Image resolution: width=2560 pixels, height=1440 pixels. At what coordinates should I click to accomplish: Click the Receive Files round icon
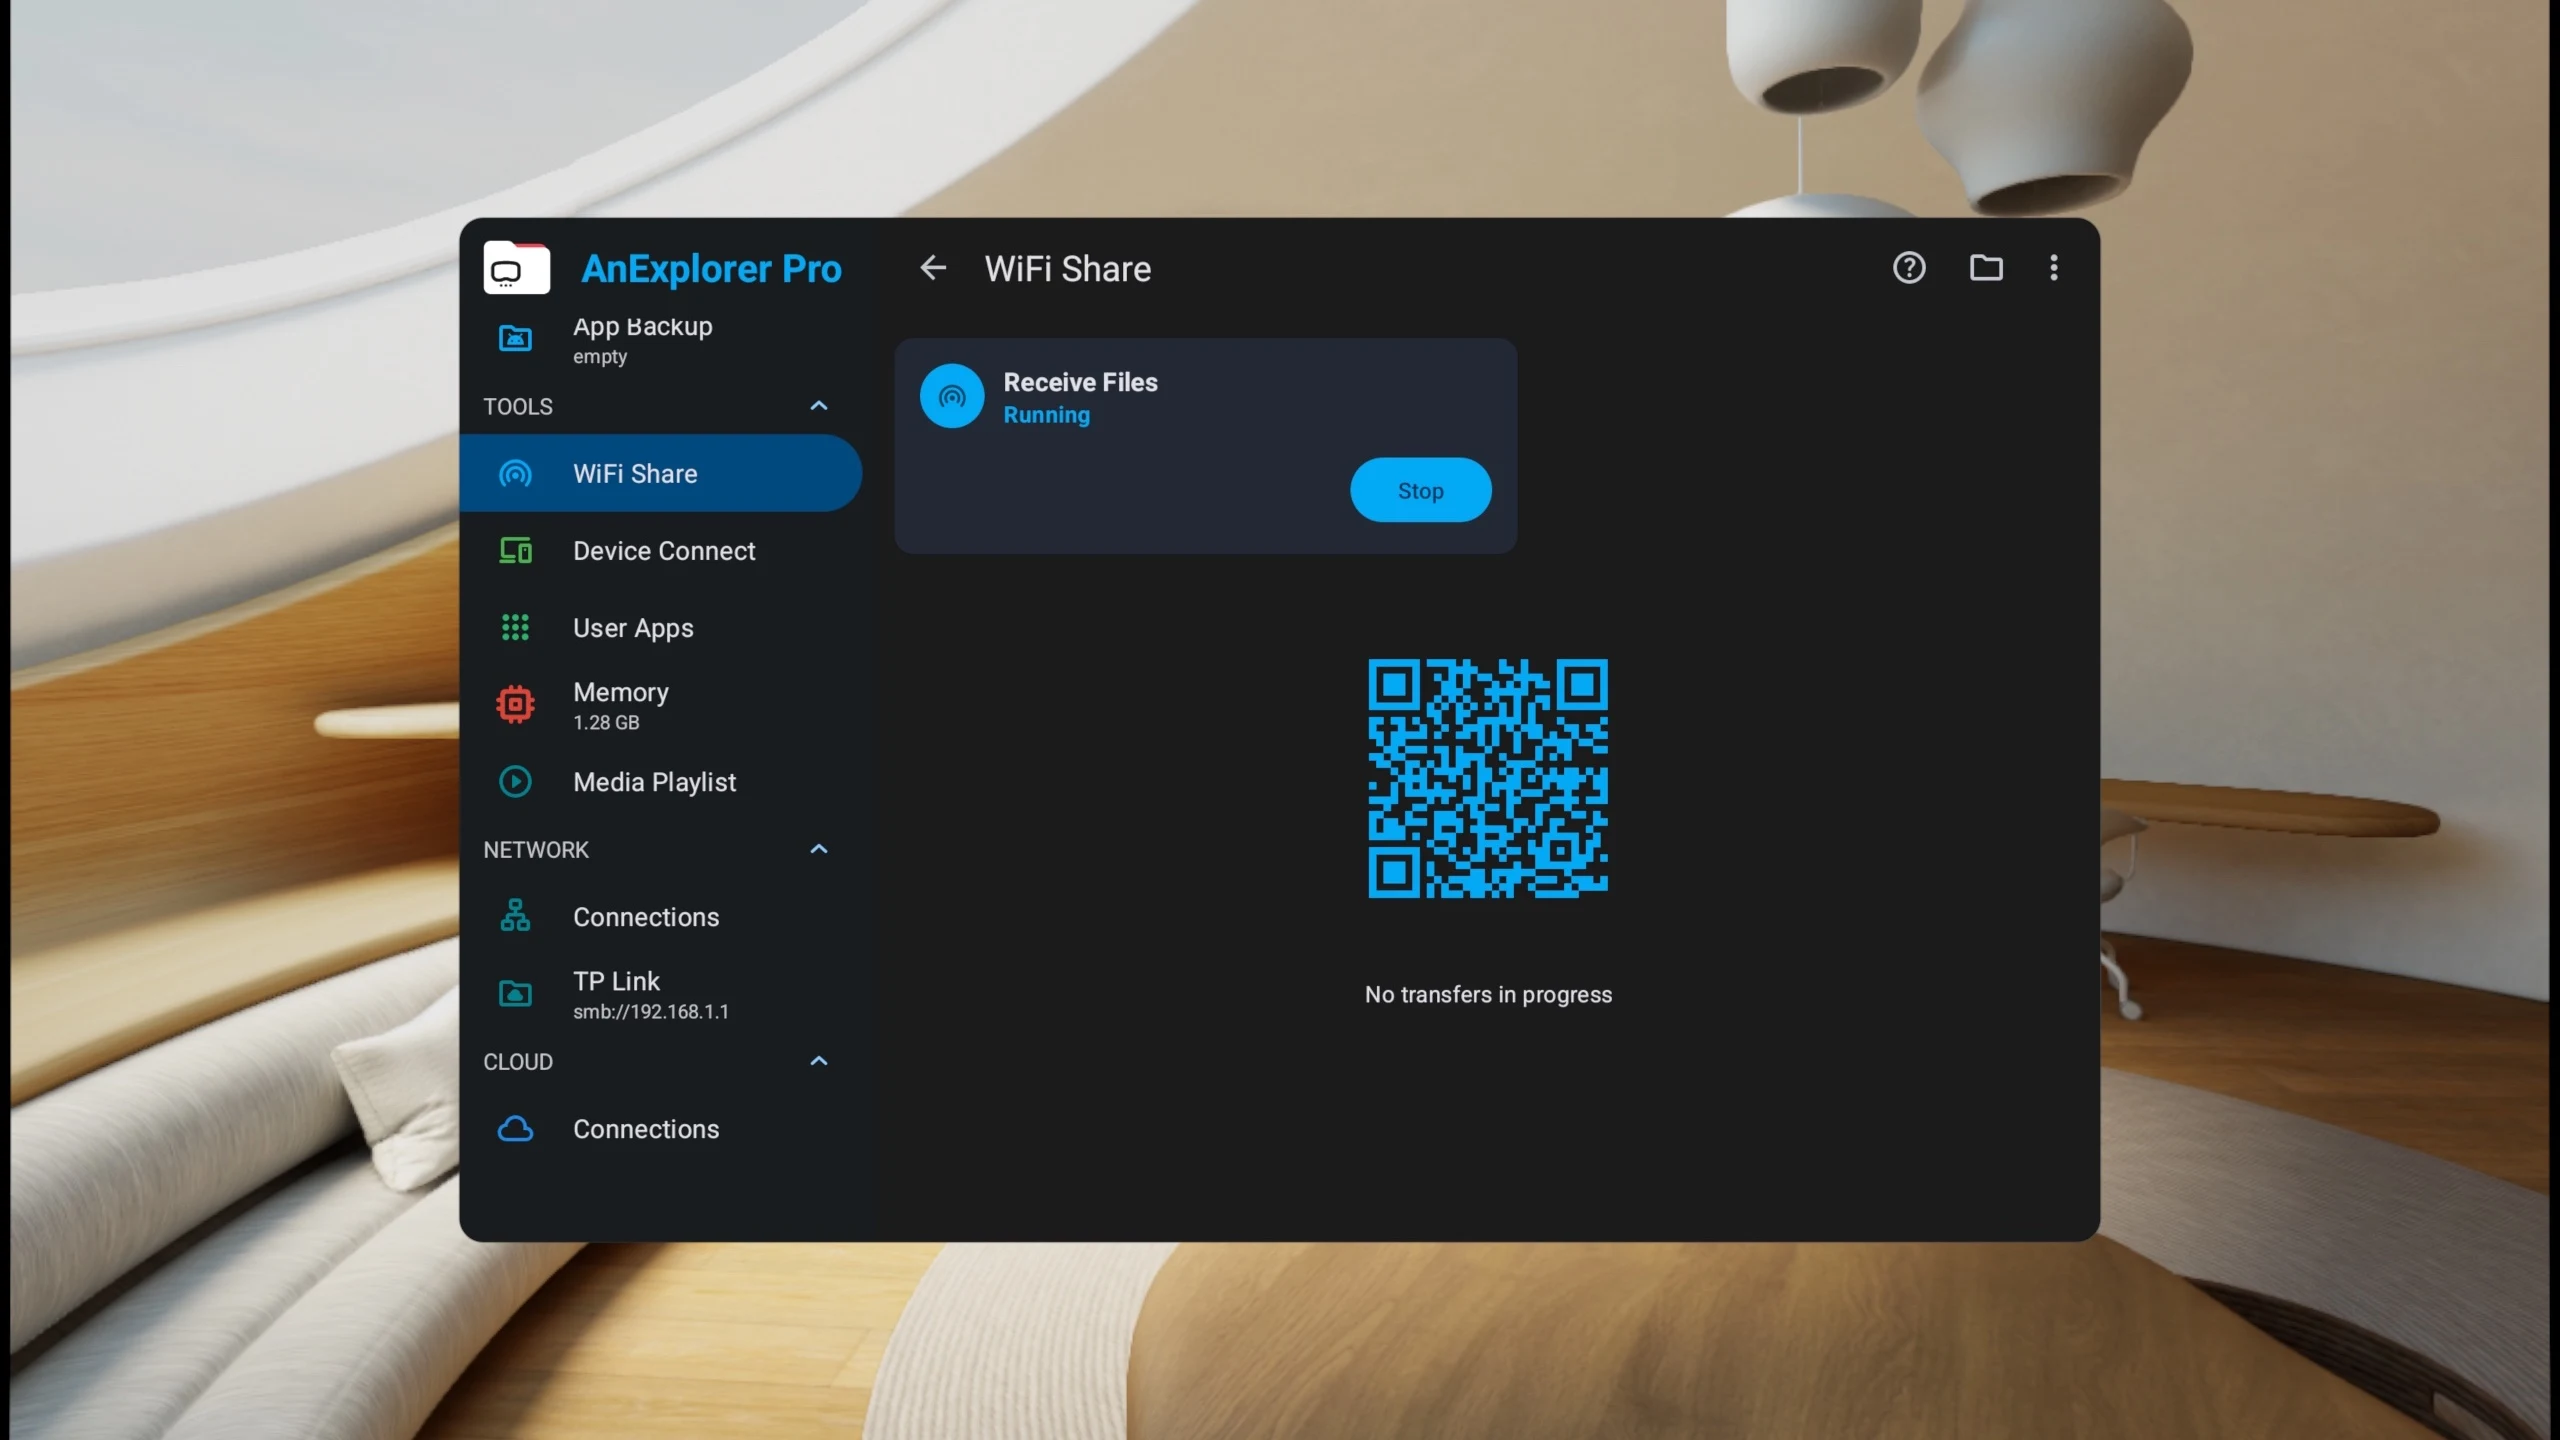(952, 396)
